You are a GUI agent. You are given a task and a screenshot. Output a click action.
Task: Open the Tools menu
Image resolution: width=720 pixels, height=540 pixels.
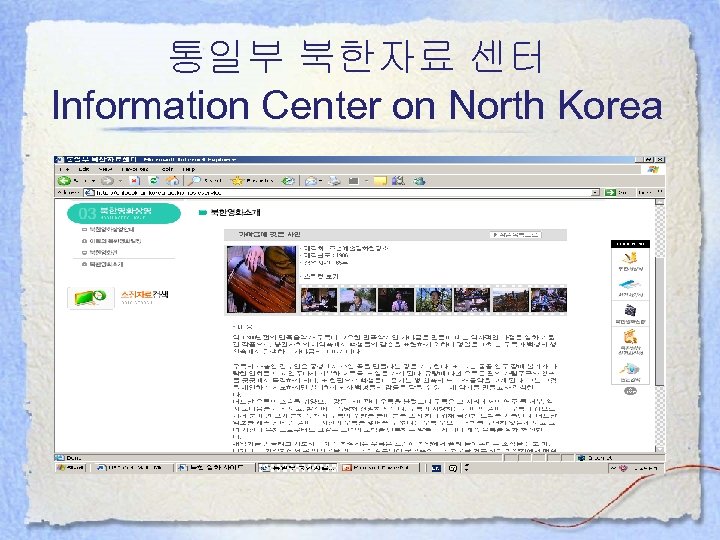[167, 169]
